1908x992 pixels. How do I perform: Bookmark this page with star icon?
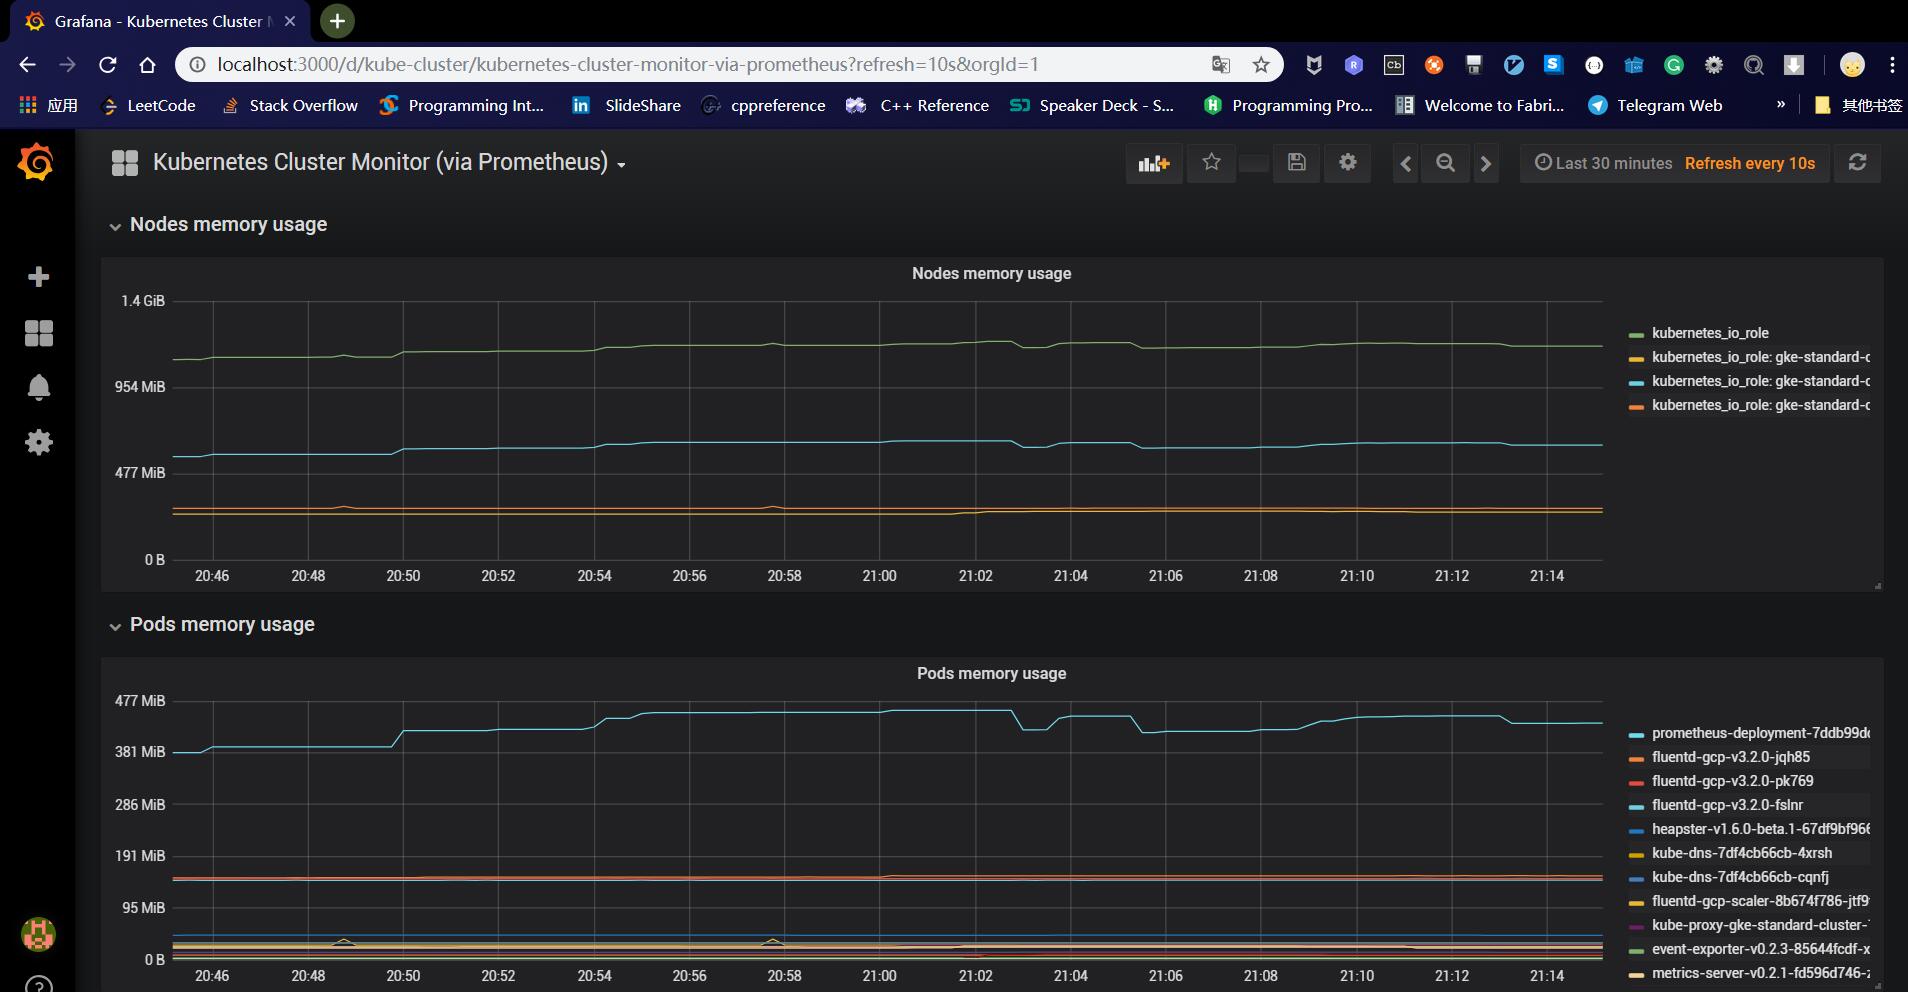[1261, 65]
